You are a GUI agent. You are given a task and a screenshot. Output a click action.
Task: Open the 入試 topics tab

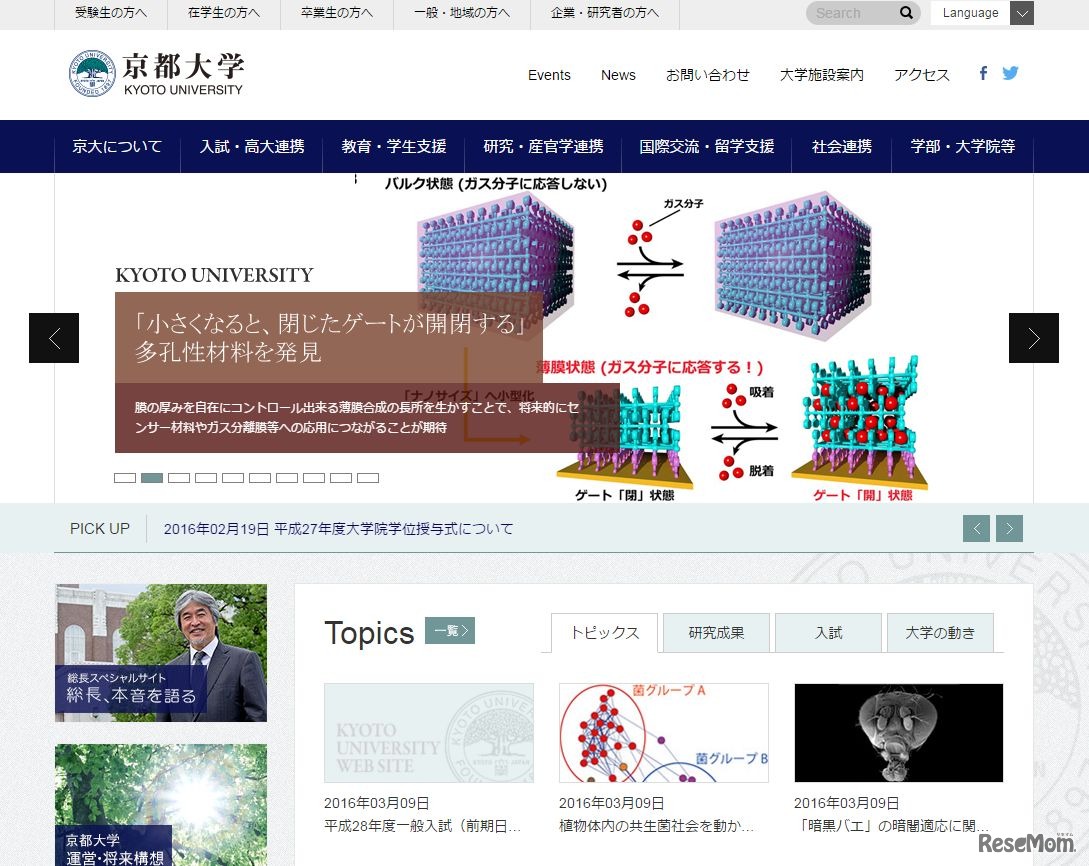coord(828,632)
